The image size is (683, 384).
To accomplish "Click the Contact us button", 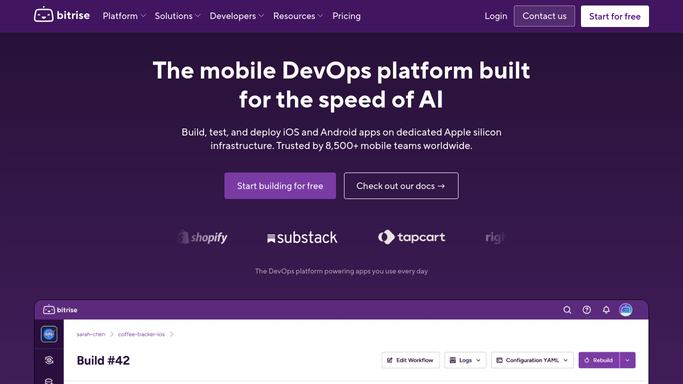I will coord(544,16).
